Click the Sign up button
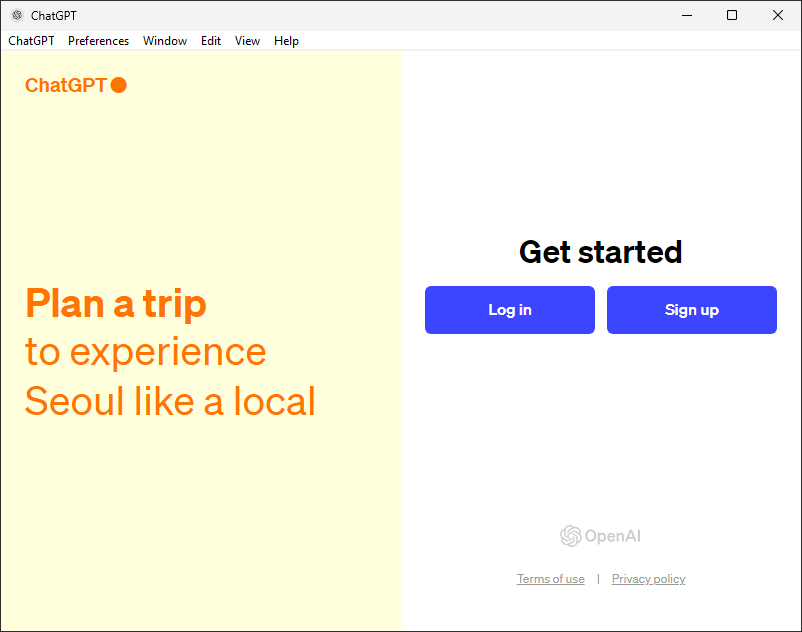 692,310
